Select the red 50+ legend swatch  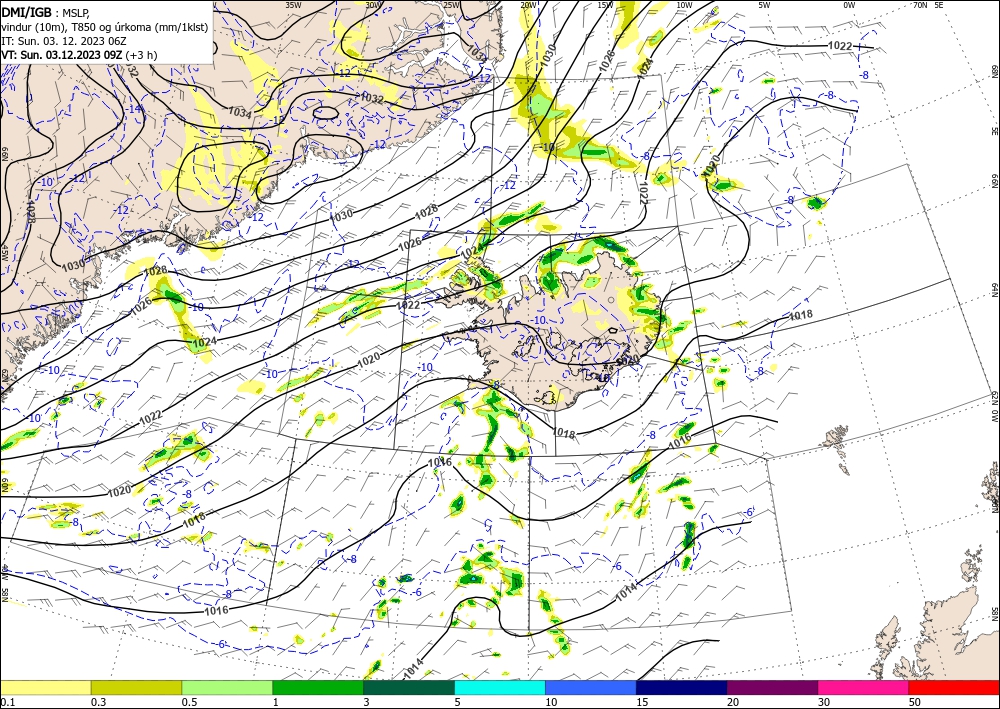click(954, 687)
